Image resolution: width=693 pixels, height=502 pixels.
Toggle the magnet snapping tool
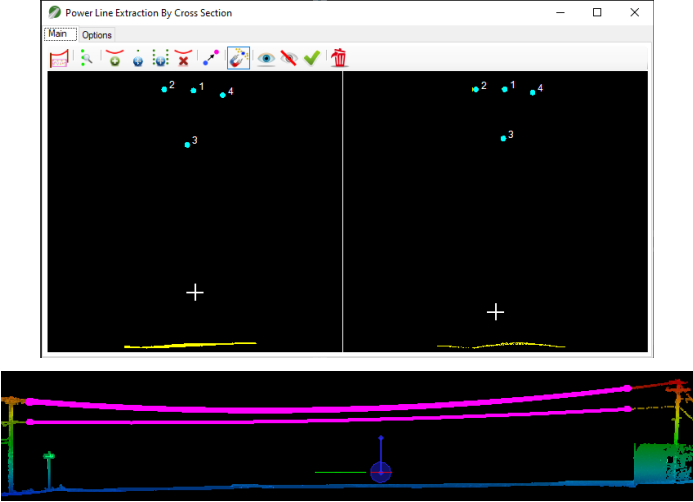(238, 59)
